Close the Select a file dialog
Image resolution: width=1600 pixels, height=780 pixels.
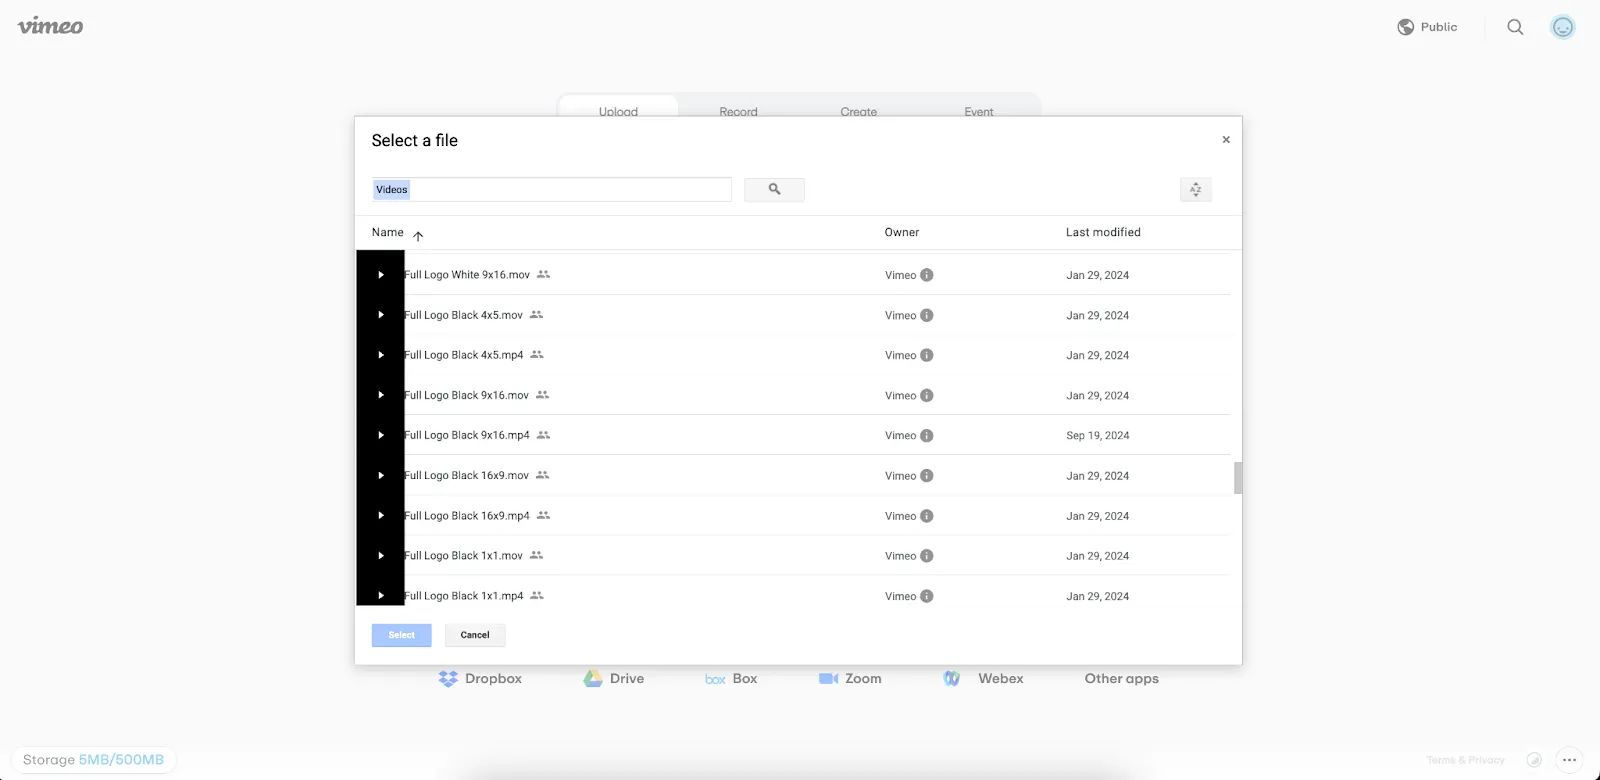click(x=1226, y=140)
